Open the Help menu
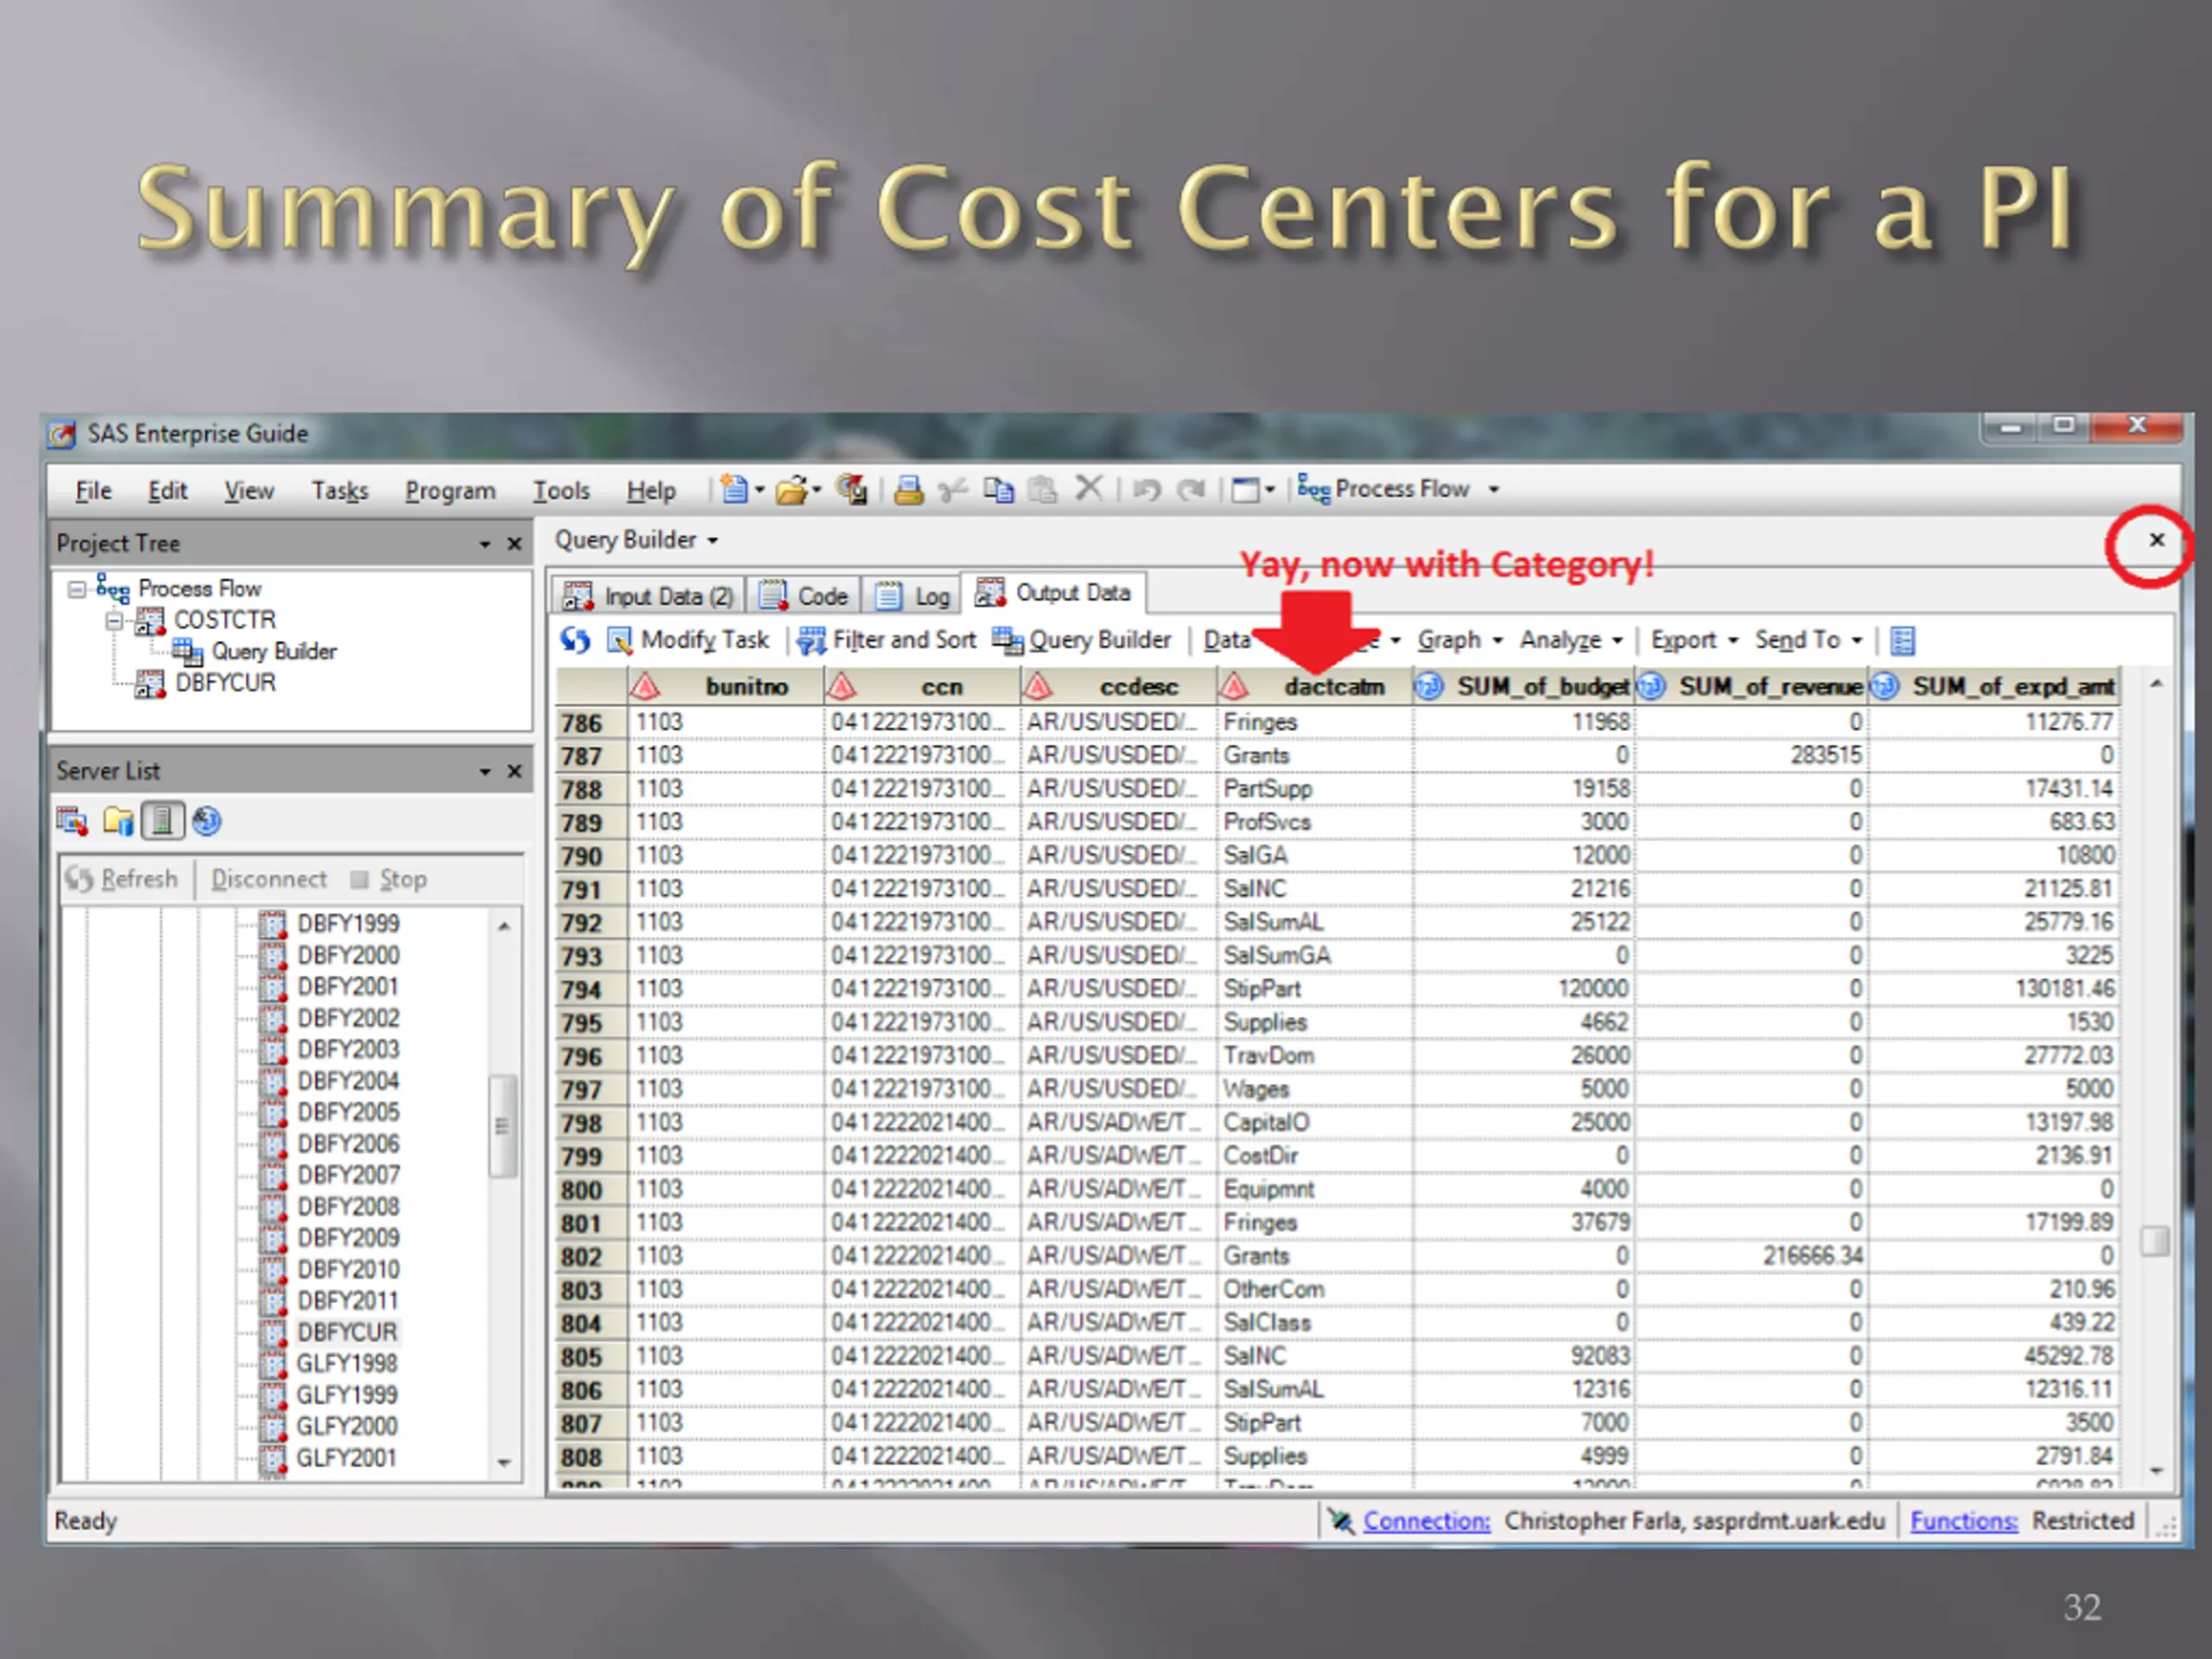2212x1659 pixels. click(651, 491)
